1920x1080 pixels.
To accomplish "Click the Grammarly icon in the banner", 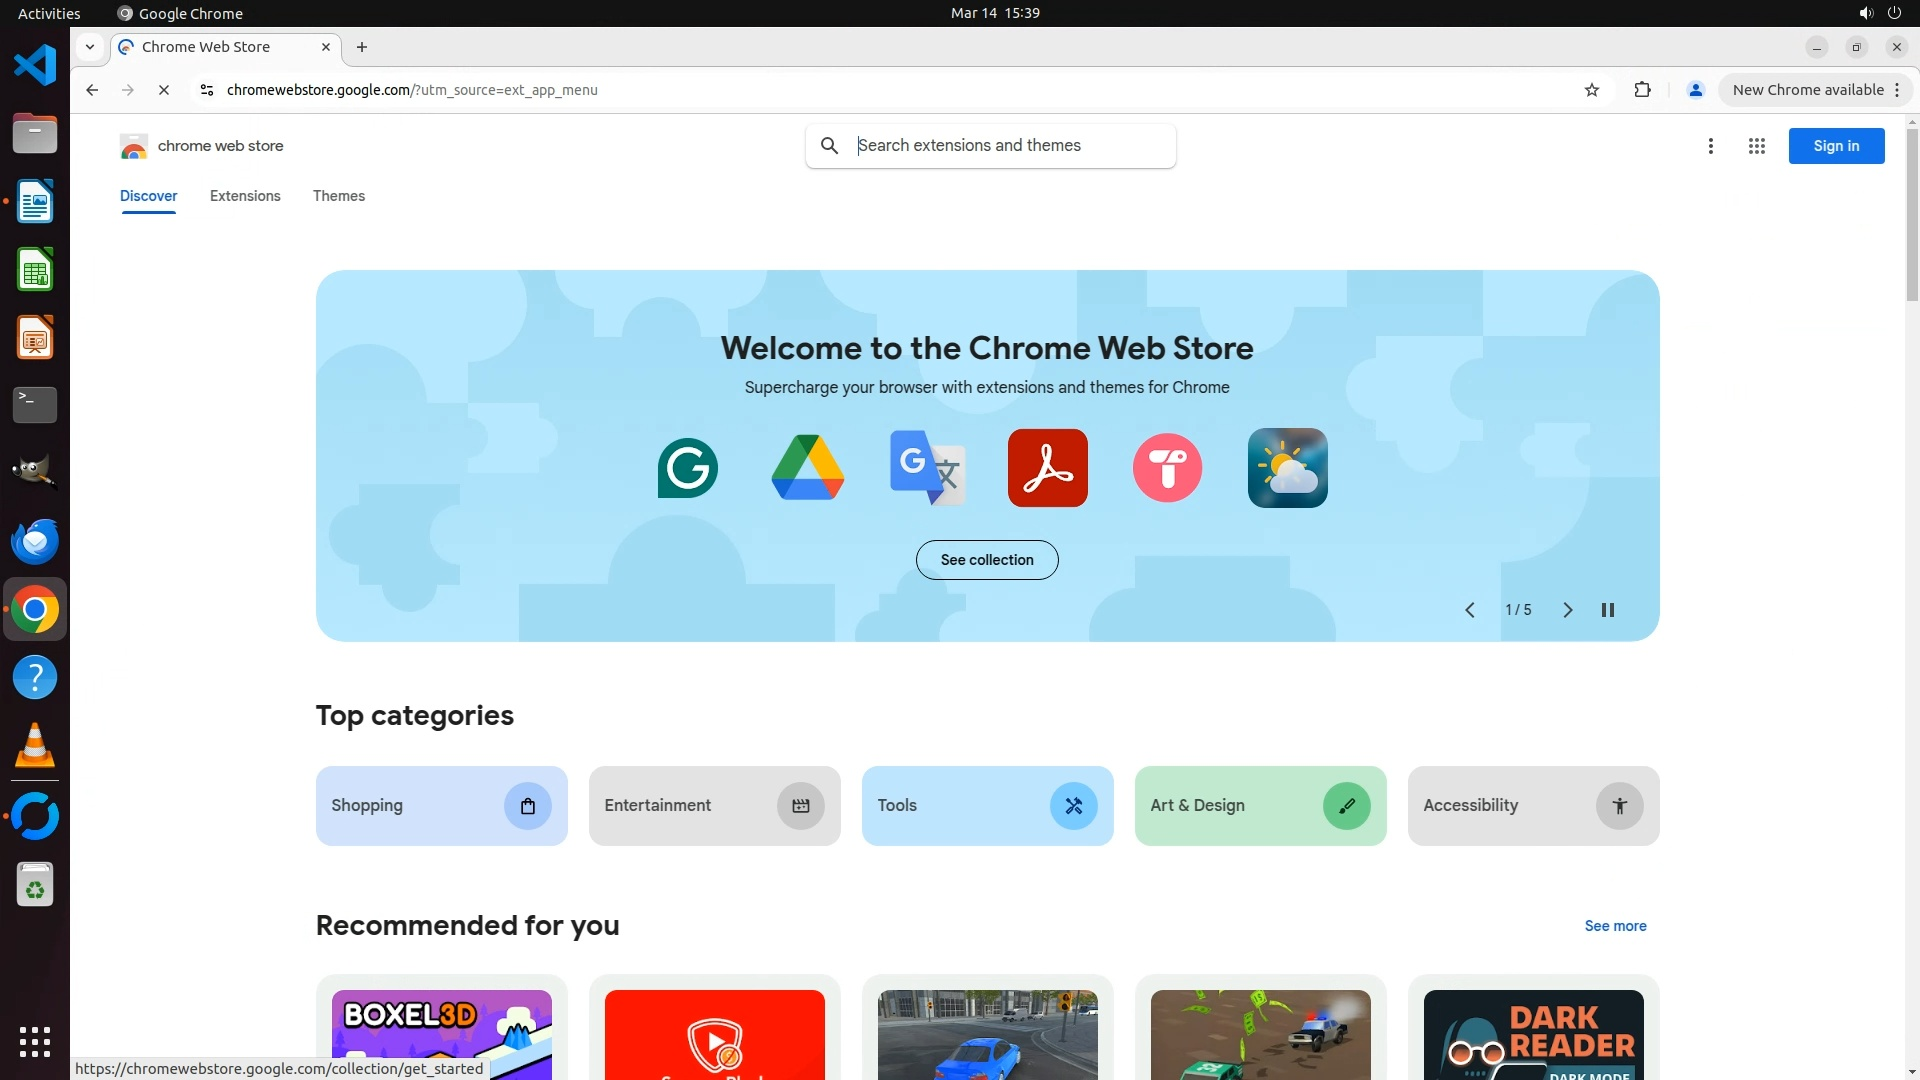I will pos(687,468).
